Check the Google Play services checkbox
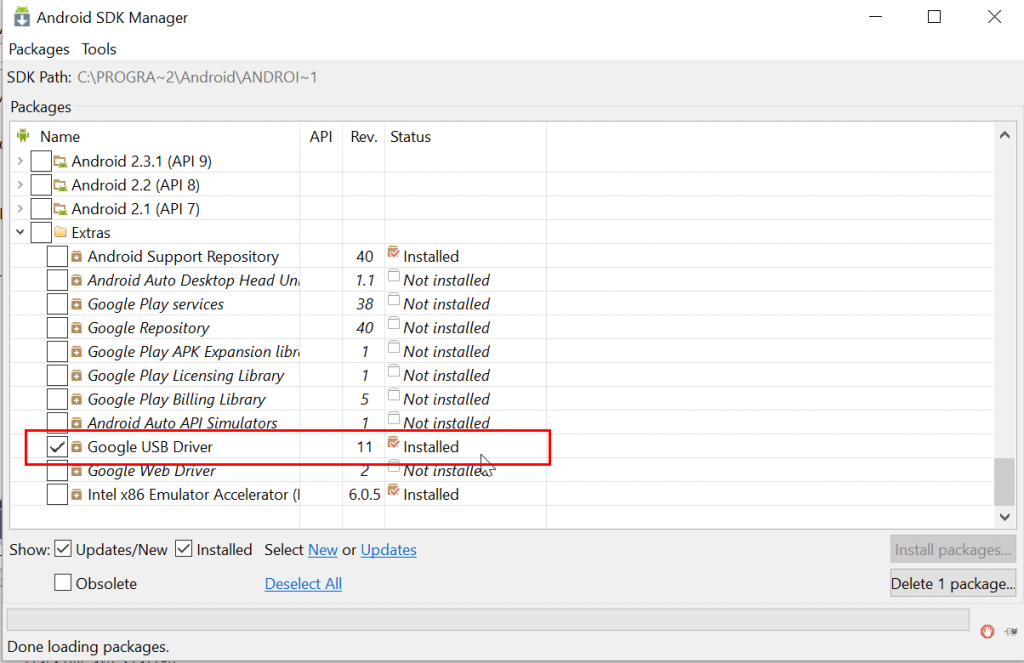Image resolution: width=1024 pixels, height=663 pixels. 57,304
